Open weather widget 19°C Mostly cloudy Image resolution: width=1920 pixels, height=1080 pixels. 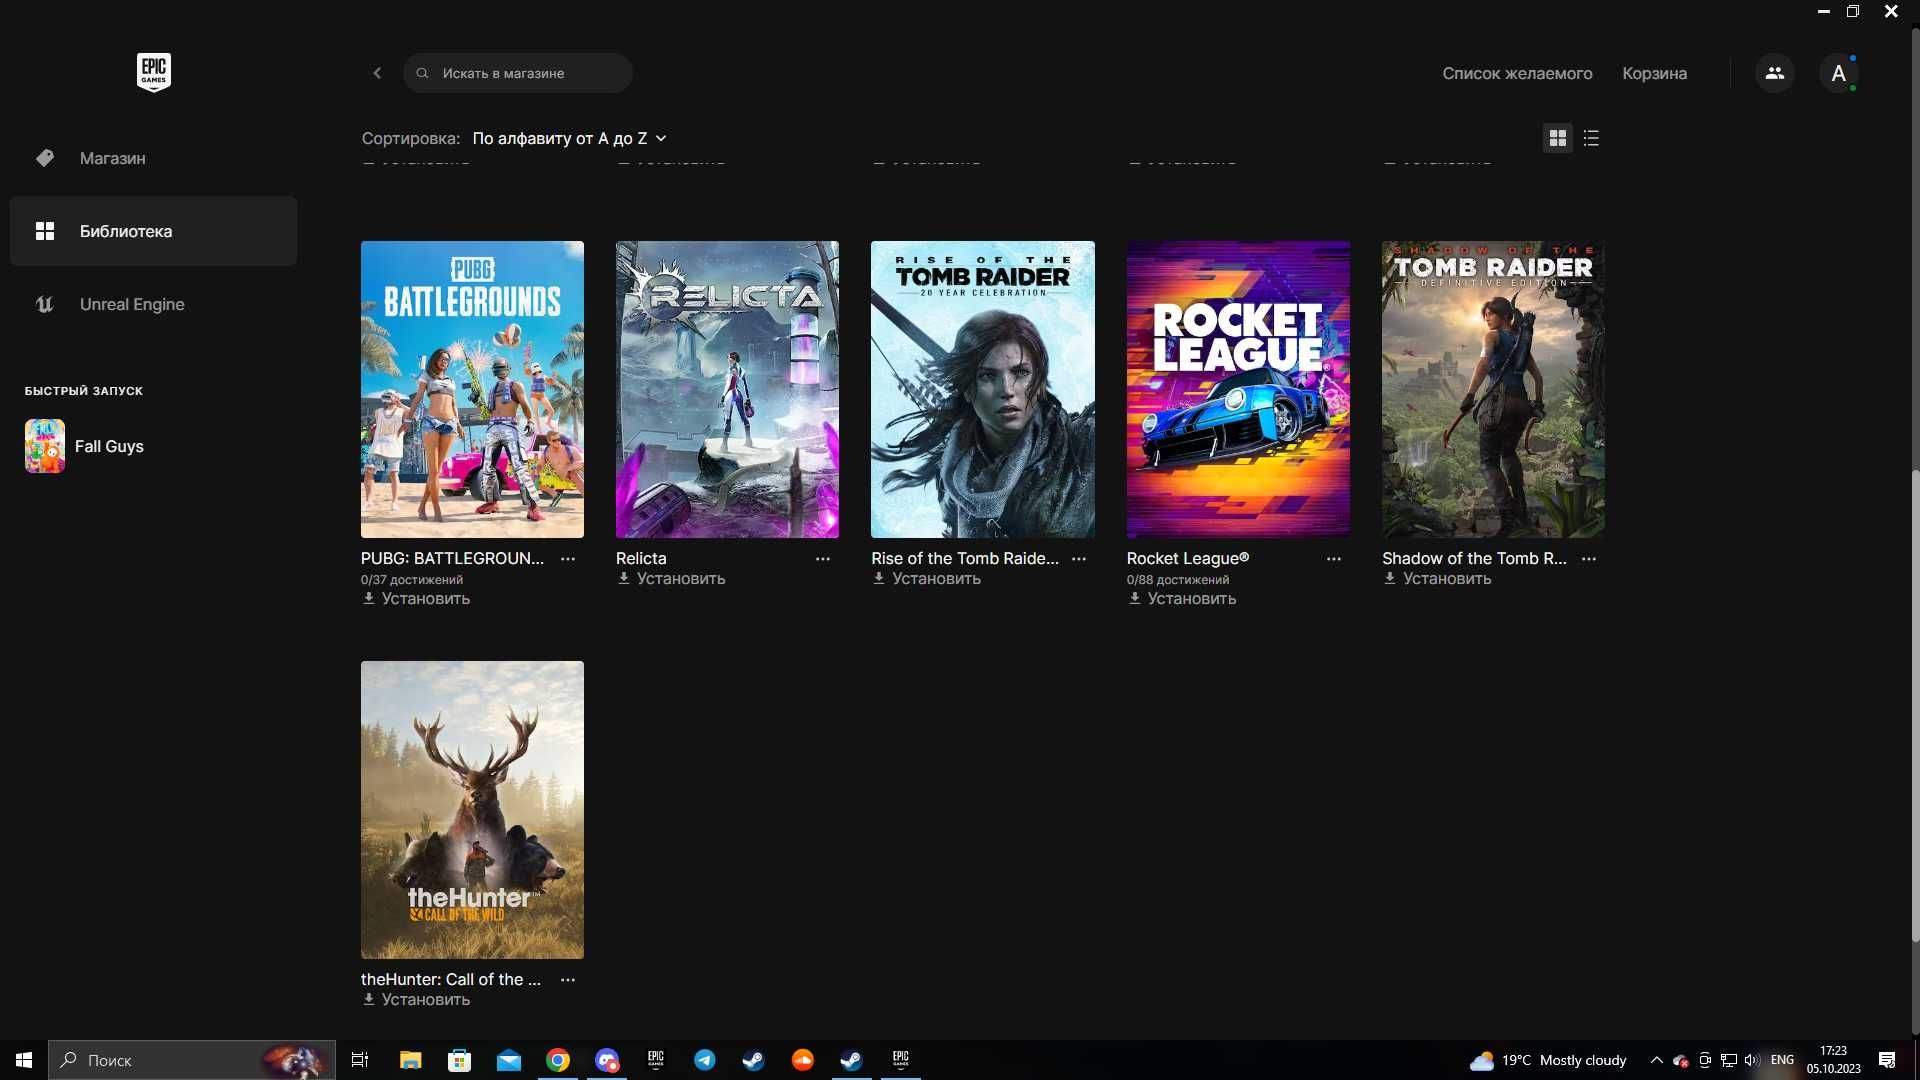(x=1548, y=1060)
